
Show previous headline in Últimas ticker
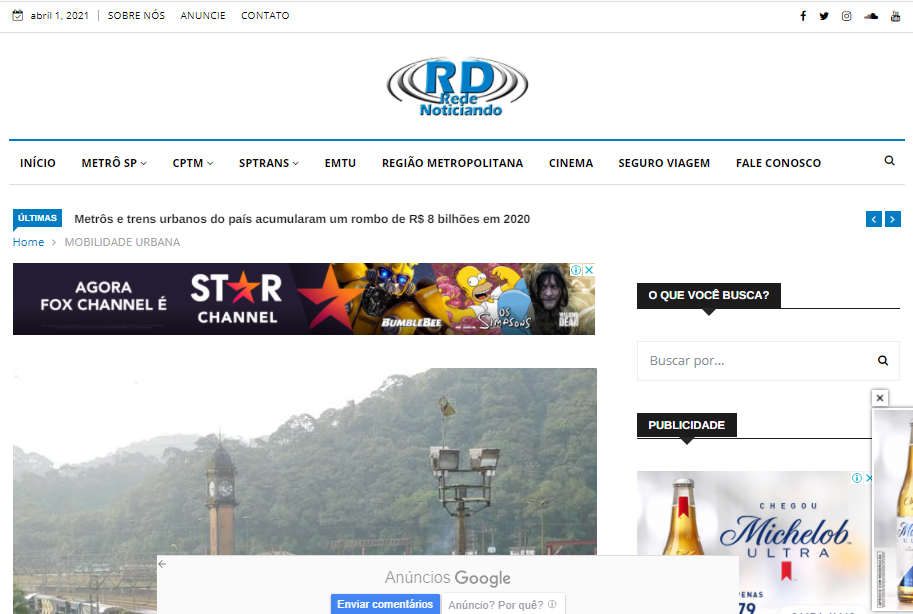[x=874, y=219]
